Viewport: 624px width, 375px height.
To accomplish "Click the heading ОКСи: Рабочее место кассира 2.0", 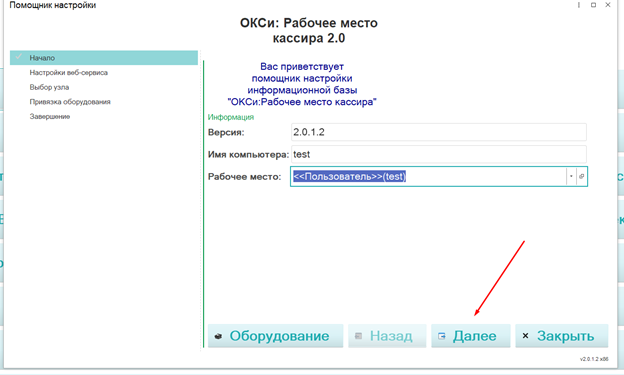I will pos(309,31).
